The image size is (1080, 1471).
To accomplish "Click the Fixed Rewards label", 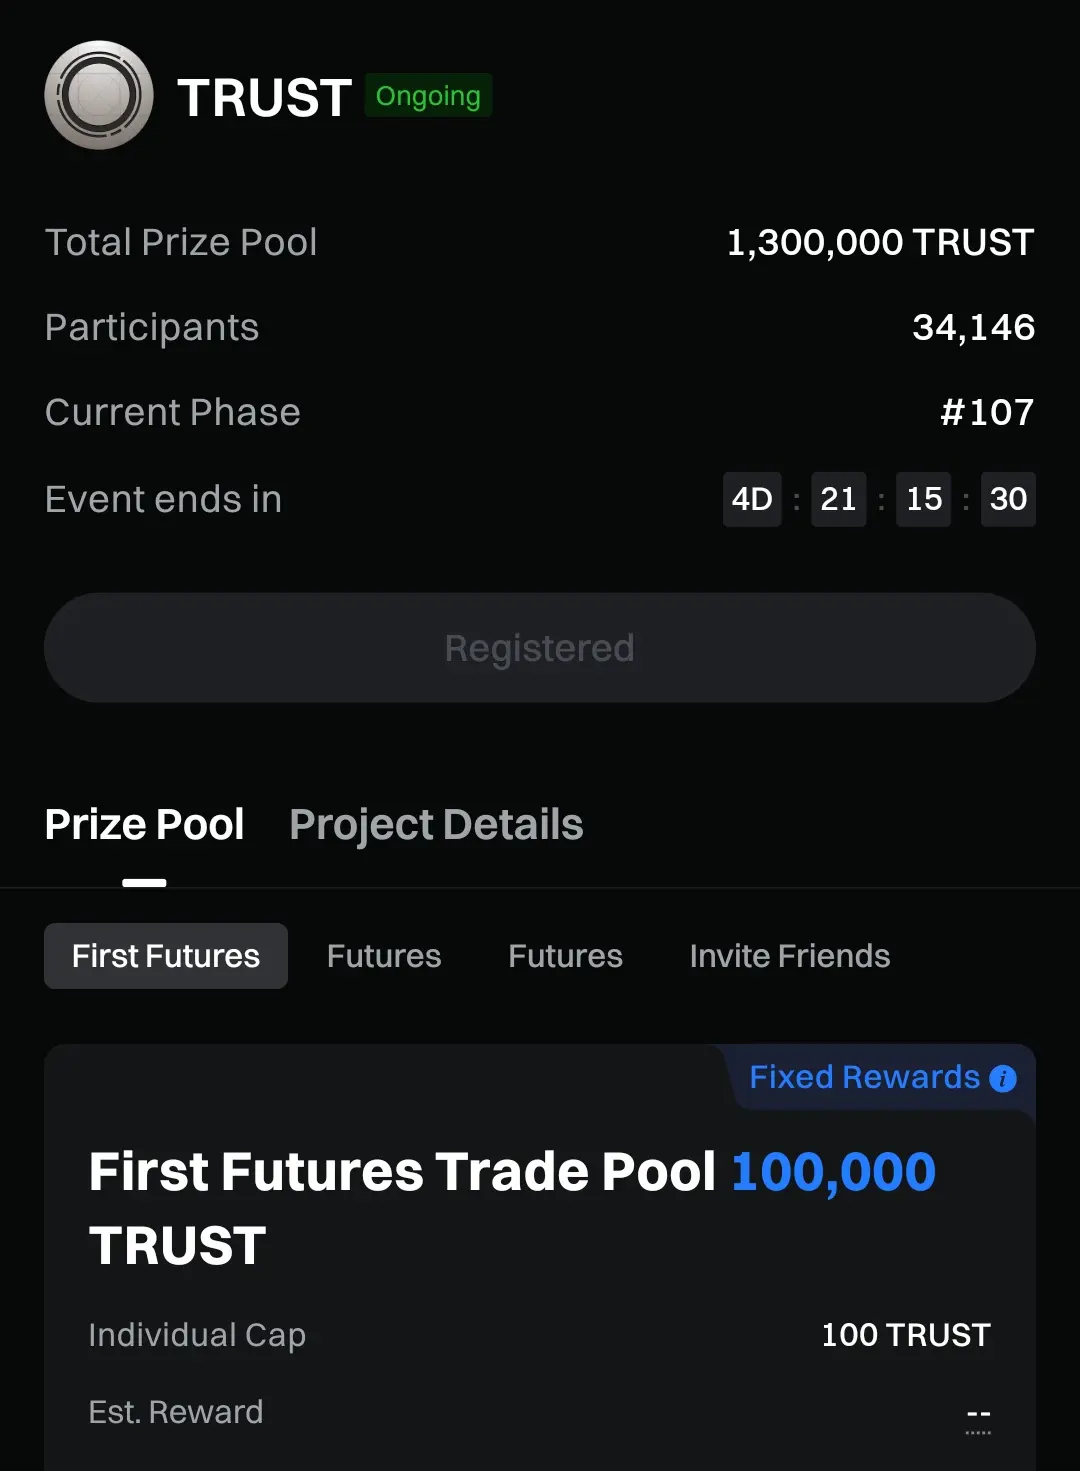I will pos(864,1077).
